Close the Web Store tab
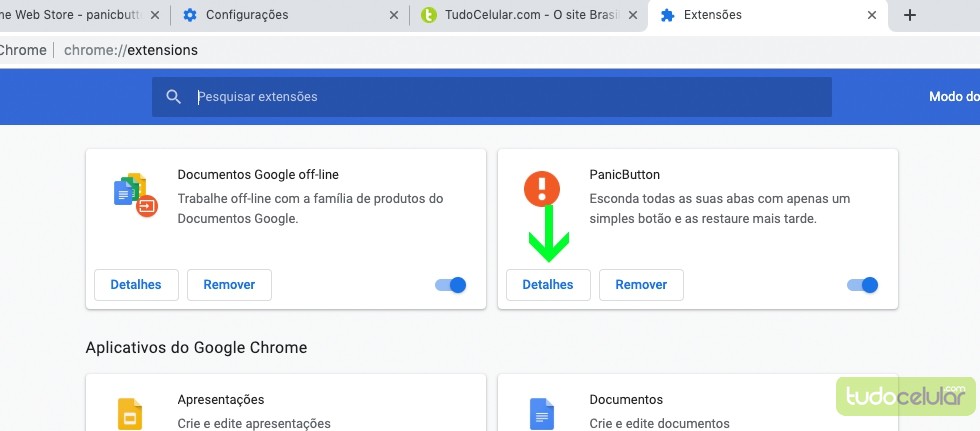This screenshot has width=980, height=431. (155, 15)
